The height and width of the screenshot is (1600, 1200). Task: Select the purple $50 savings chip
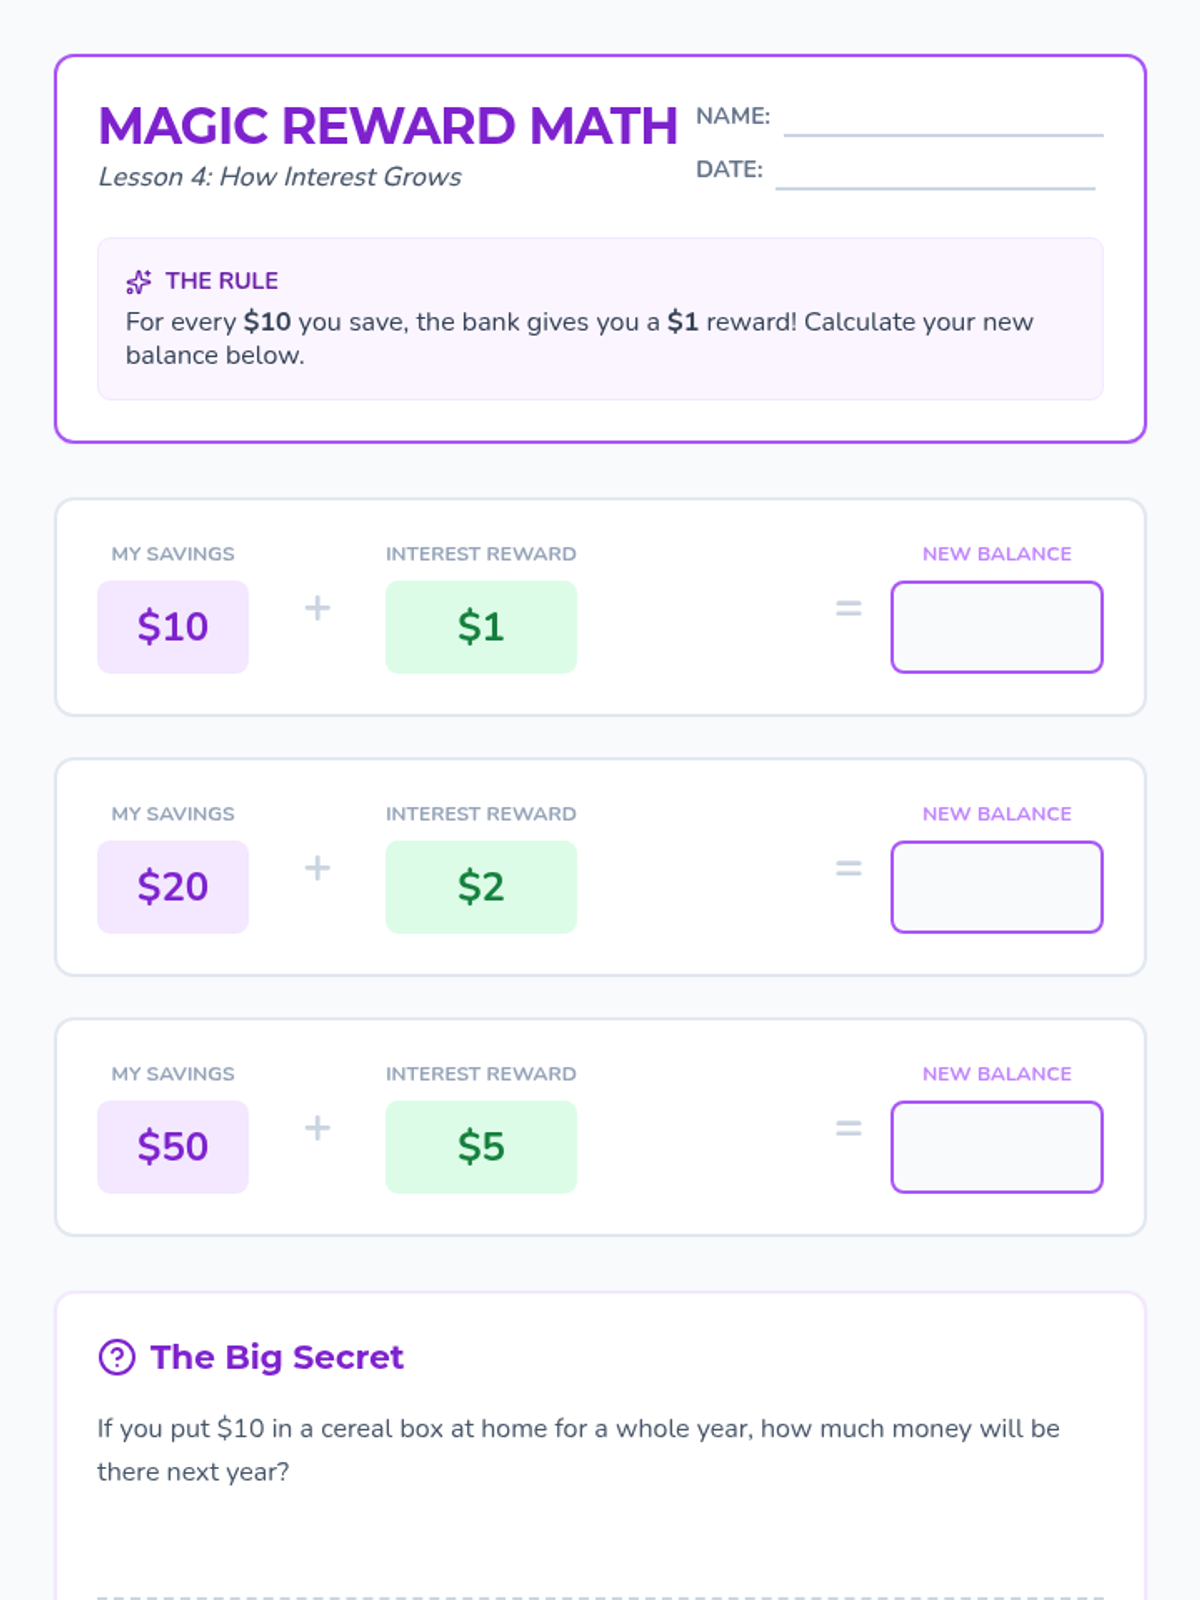pyautogui.click(x=173, y=1147)
